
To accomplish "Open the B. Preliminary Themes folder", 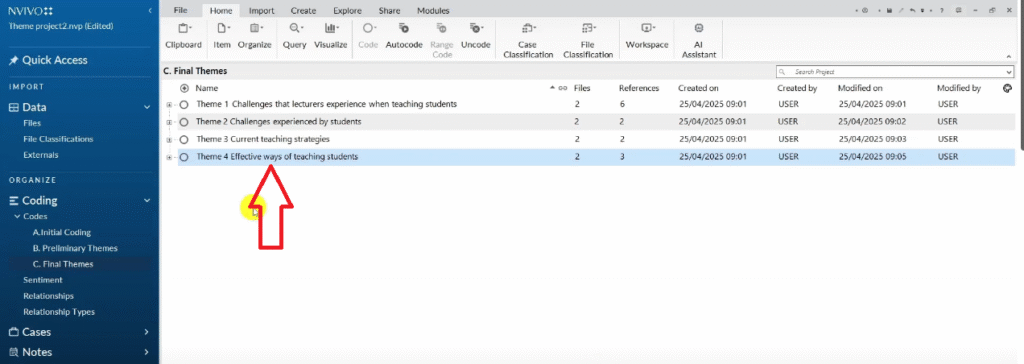I will pos(75,248).
